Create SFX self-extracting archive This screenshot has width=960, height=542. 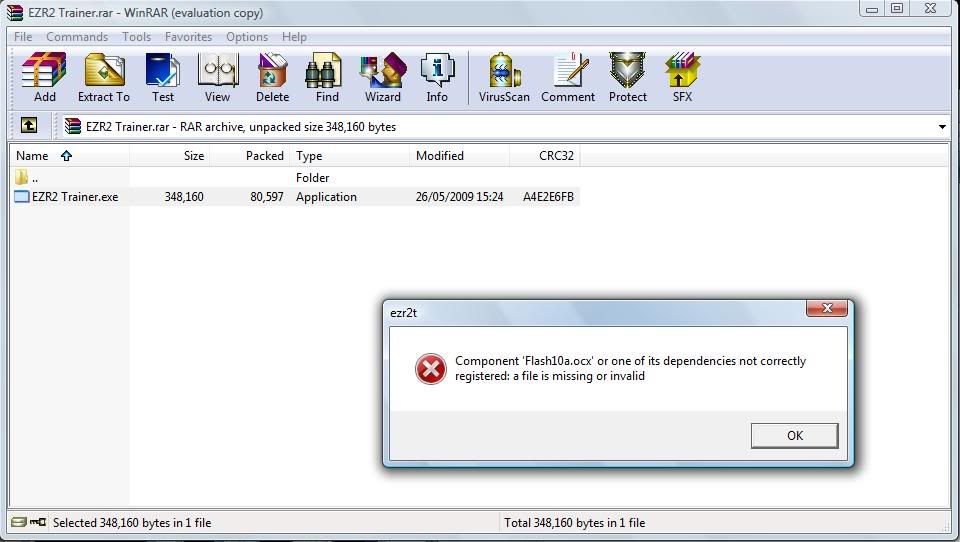tap(682, 77)
